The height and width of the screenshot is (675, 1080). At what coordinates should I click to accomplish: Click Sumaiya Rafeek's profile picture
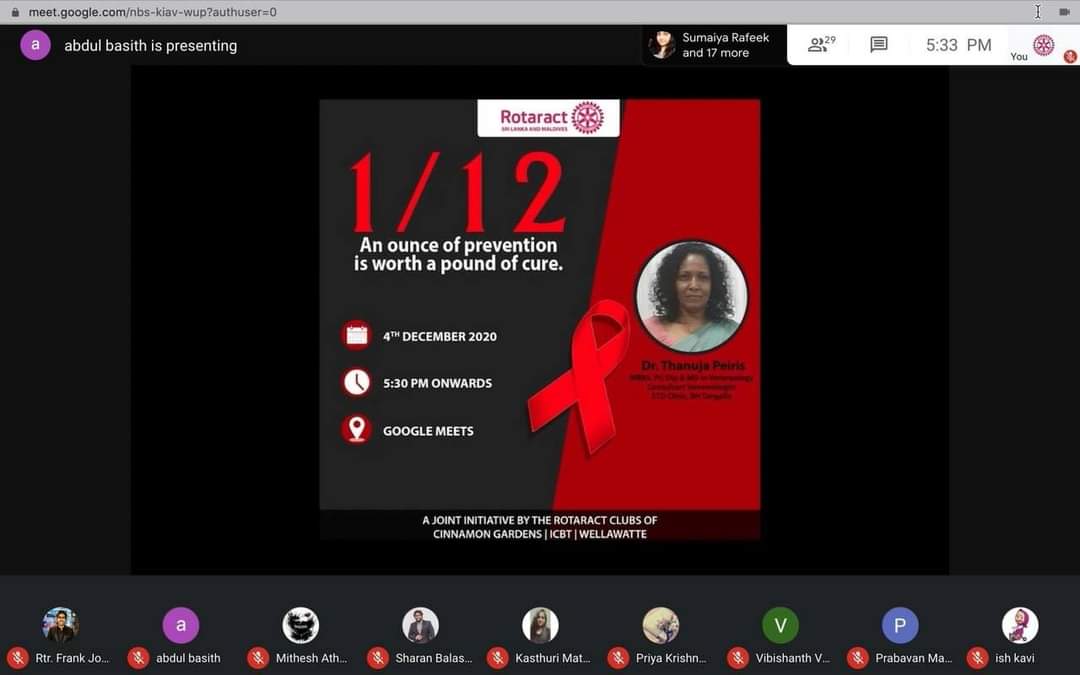(x=661, y=45)
